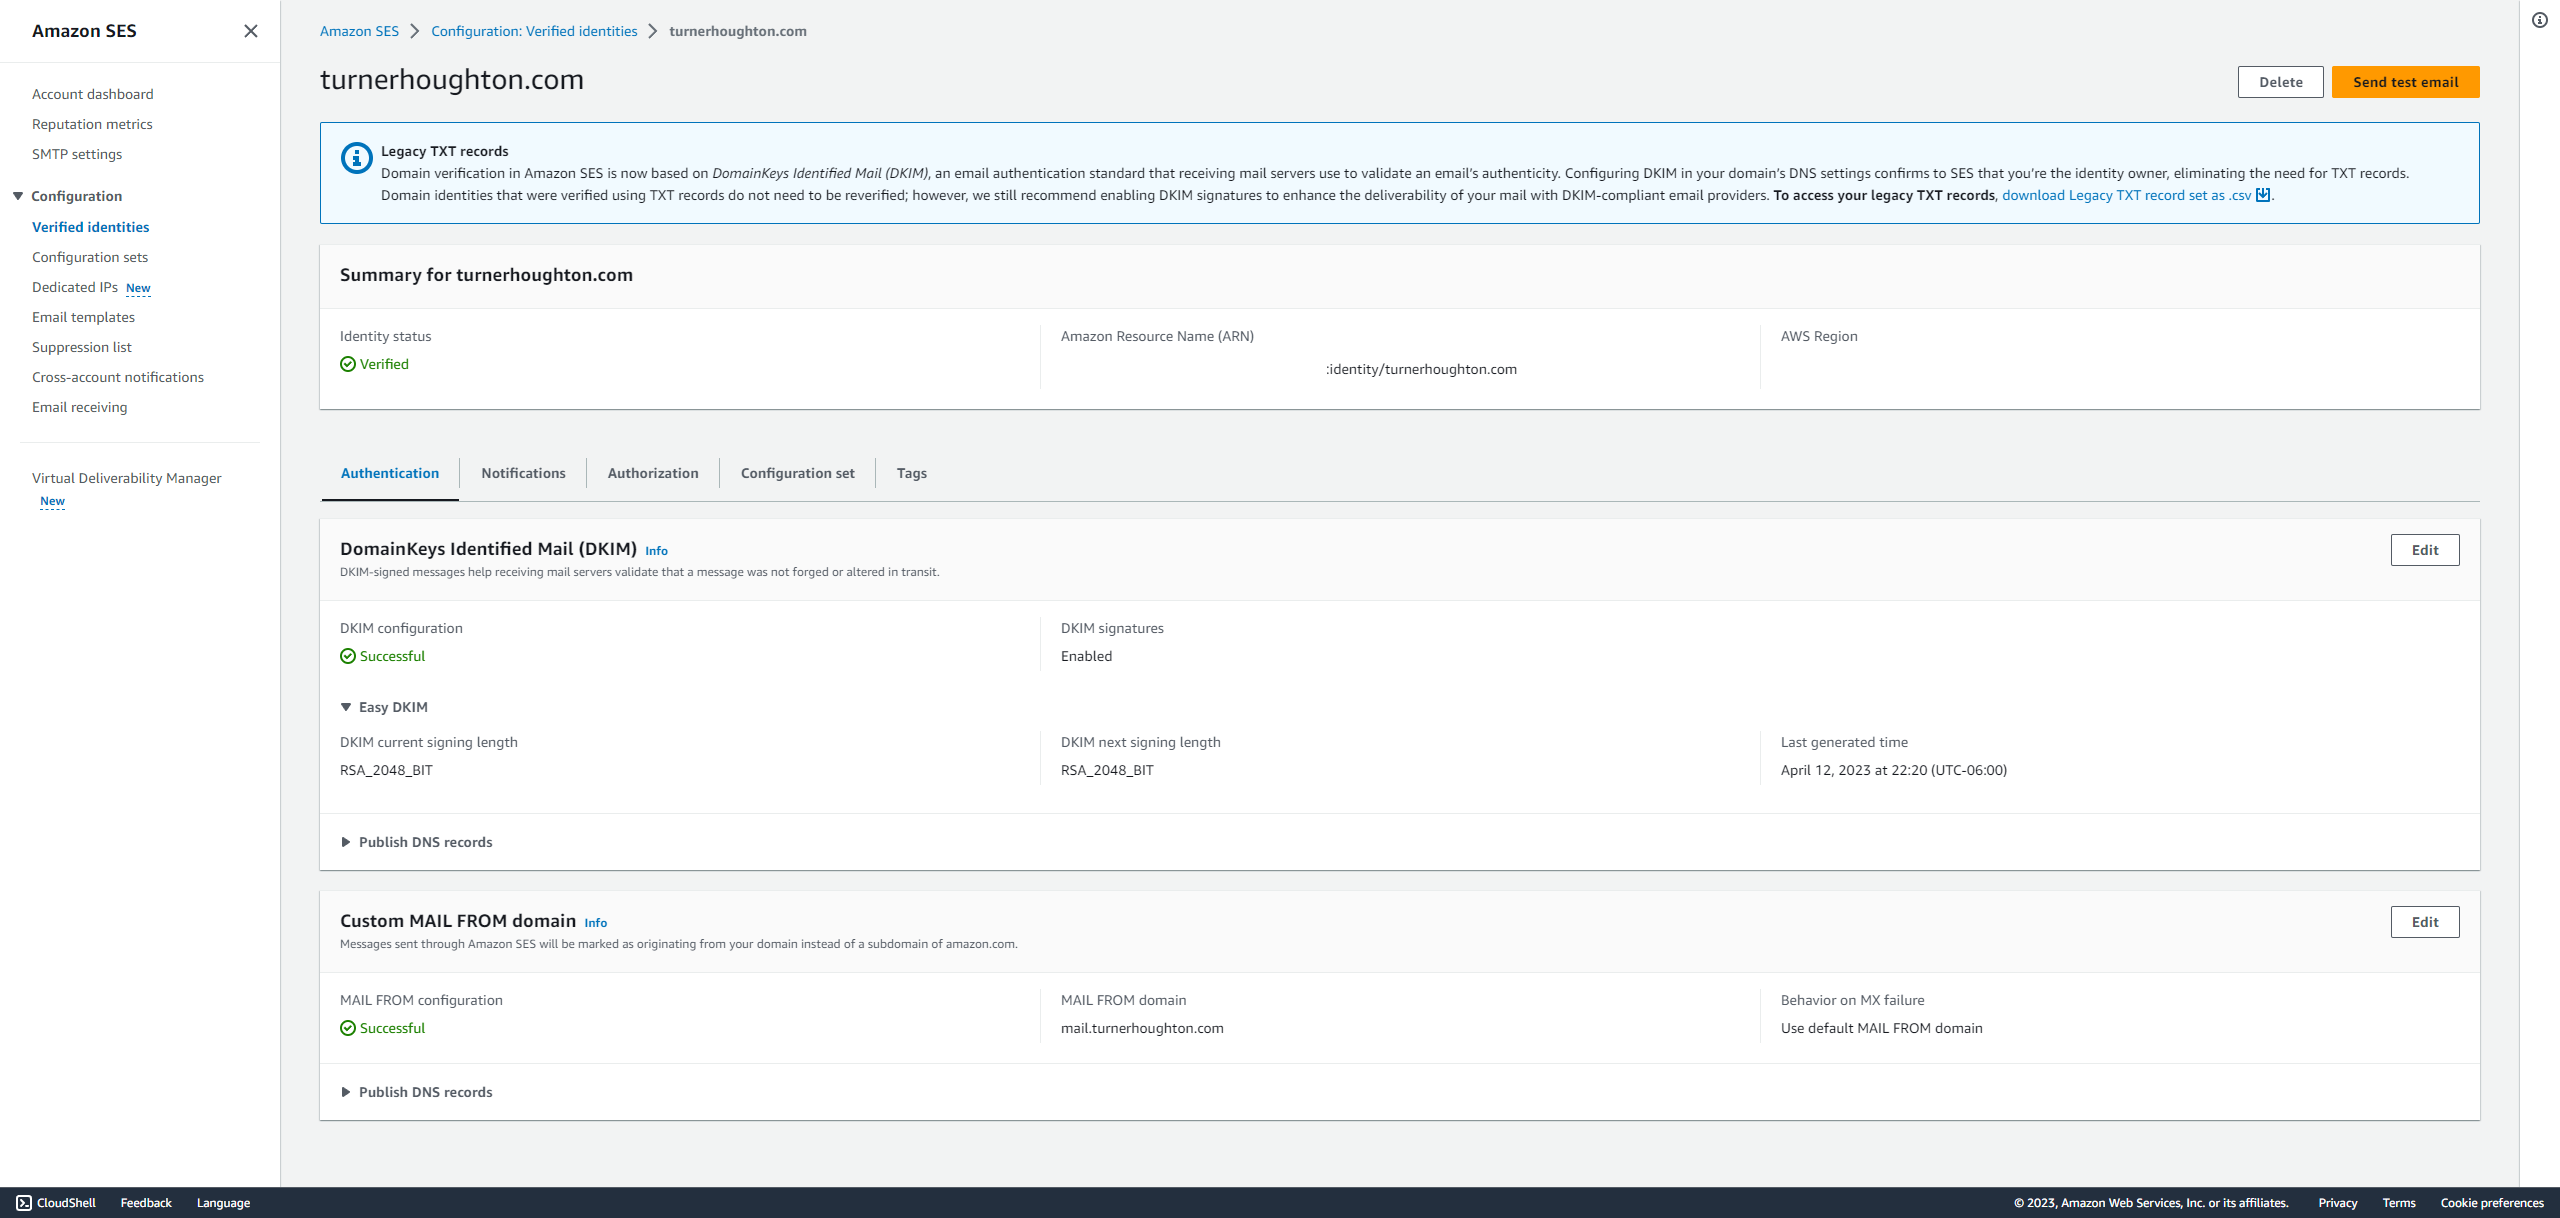Open the DKIM Info link
This screenshot has height=1218, width=2560.
point(656,551)
